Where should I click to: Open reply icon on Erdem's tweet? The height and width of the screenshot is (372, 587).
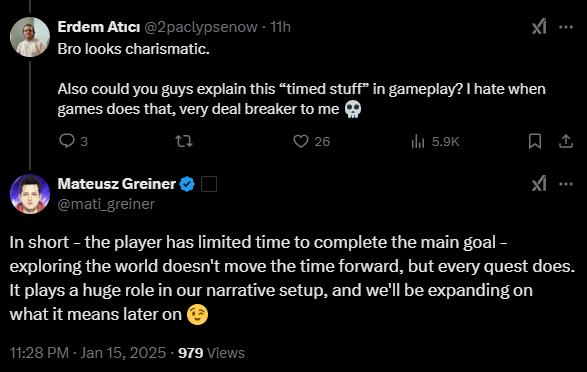click(x=67, y=141)
